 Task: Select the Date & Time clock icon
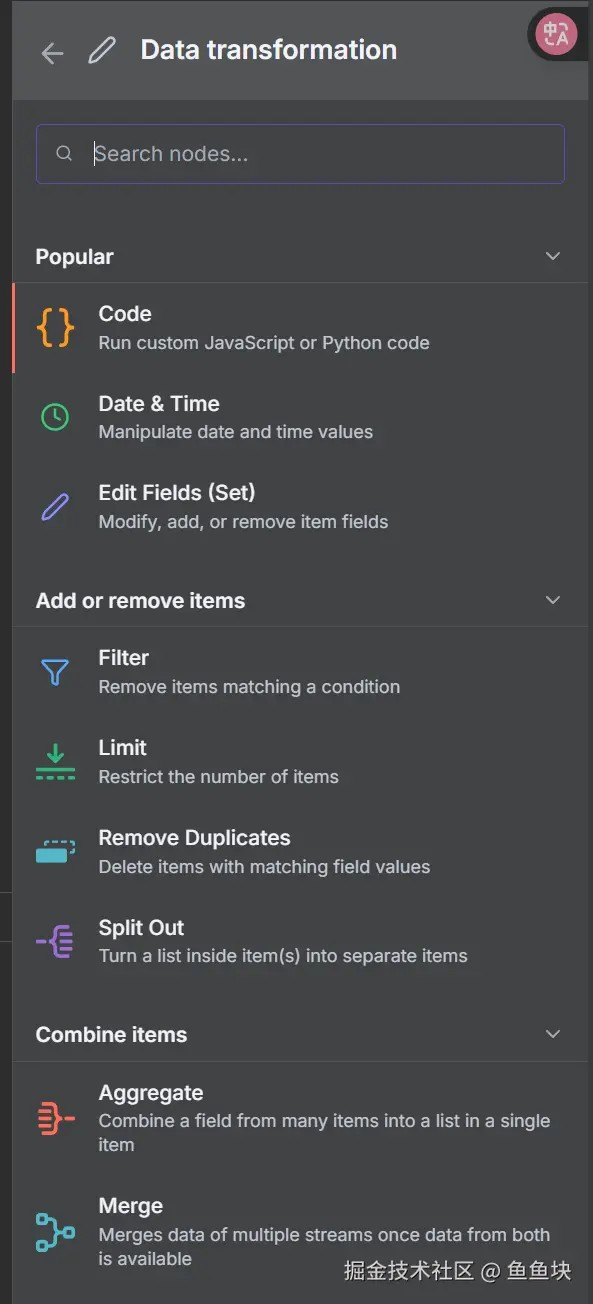coord(55,417)
